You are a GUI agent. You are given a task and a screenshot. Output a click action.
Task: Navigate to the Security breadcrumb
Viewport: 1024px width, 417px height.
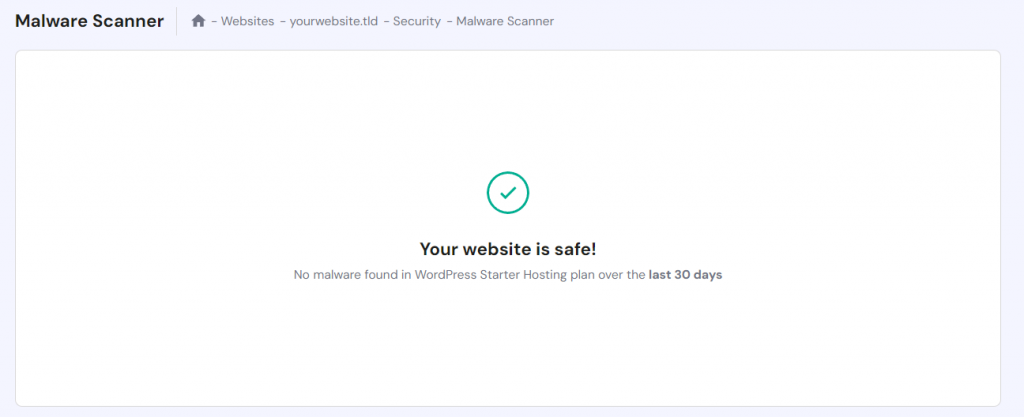tap(416, 21)
